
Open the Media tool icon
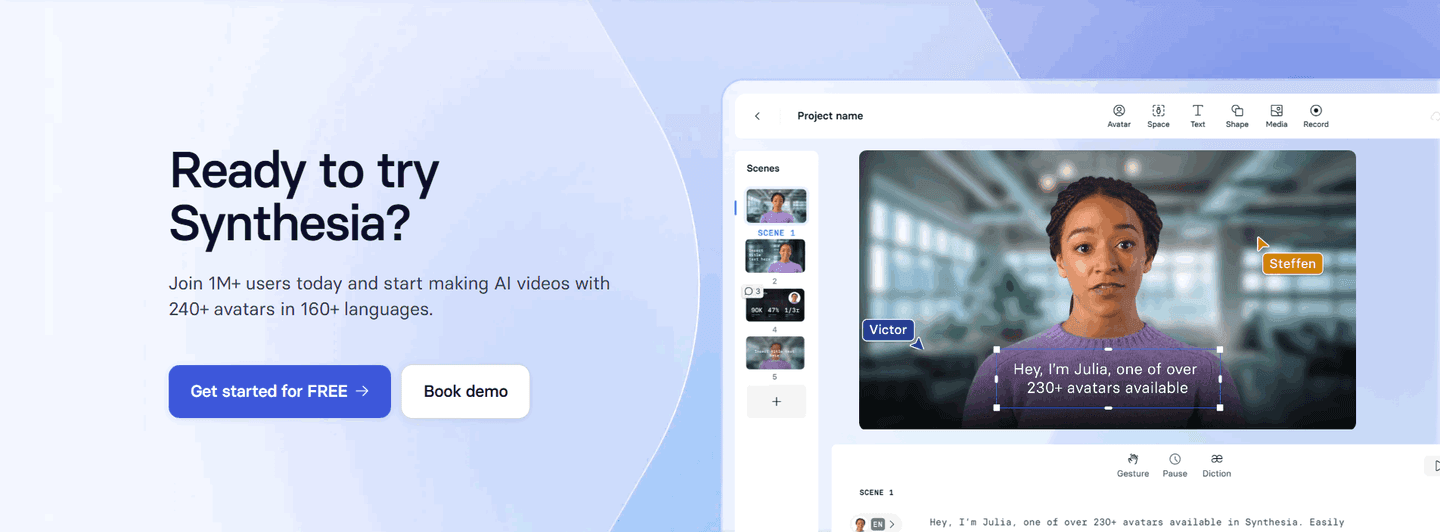click(x=1276, y=116)
